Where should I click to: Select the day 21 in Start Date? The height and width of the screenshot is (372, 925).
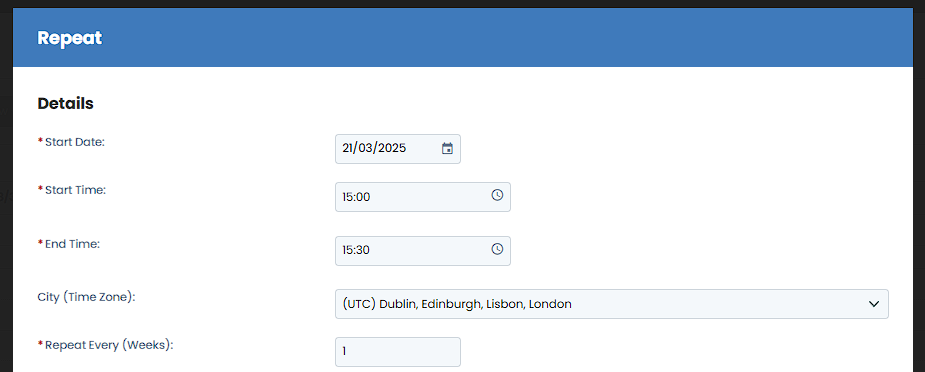pos(346,149)
